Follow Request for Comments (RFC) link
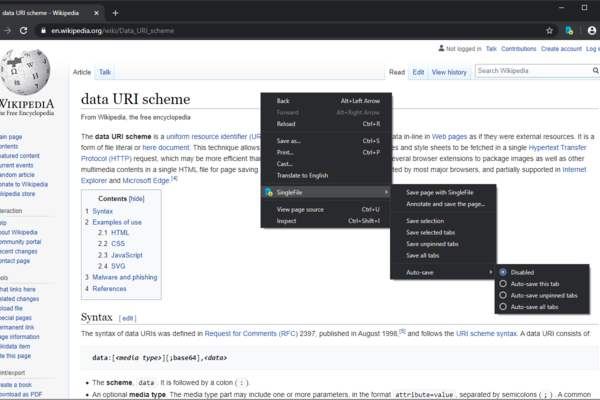Image resolution: width=600 pixels, height=400 pixels. point(251,334)
